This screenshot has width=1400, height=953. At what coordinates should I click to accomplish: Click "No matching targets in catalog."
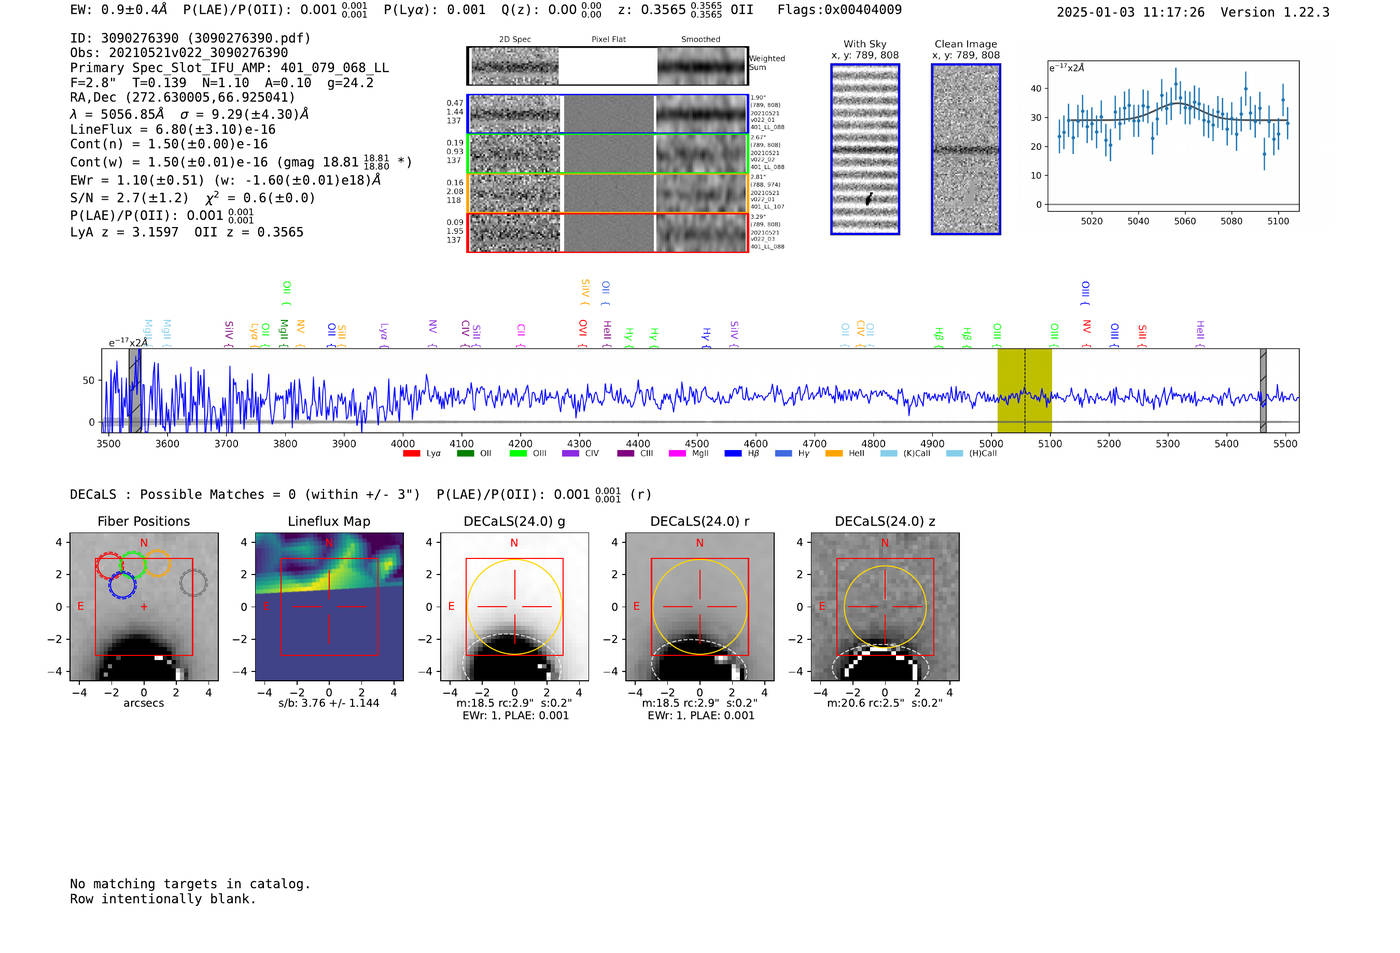pos(190,884)
